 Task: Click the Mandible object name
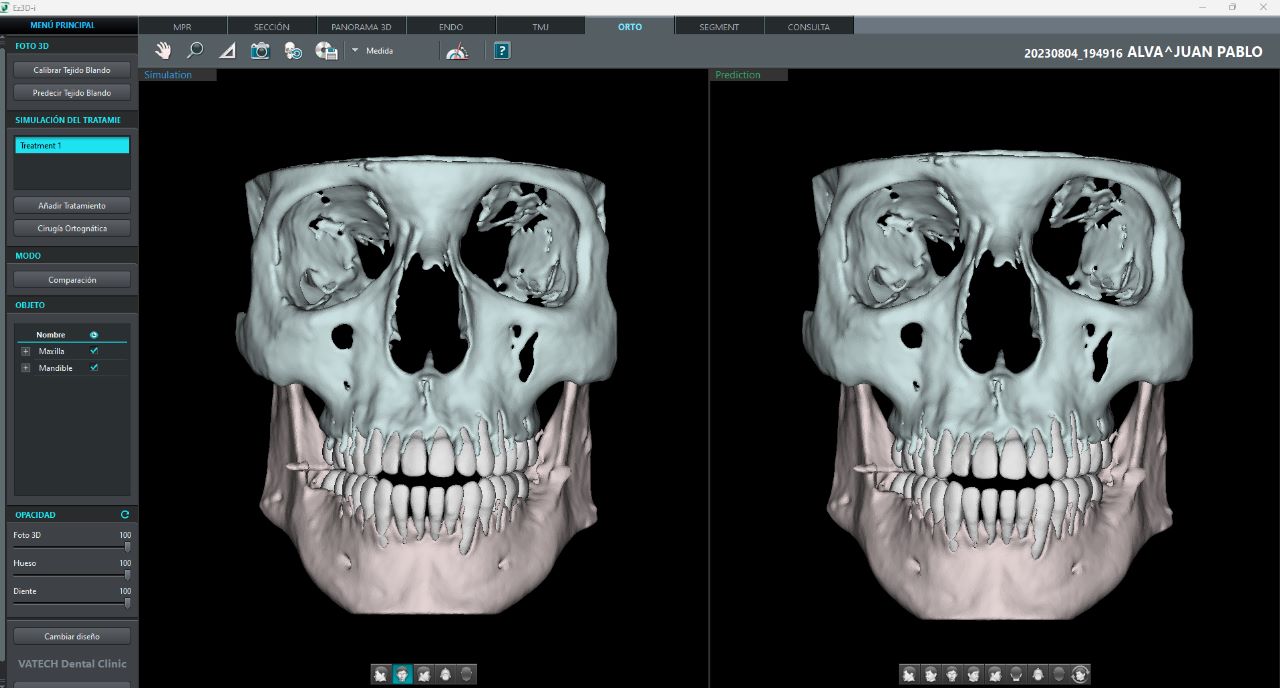pyautogui.click(x=56, y=368)
